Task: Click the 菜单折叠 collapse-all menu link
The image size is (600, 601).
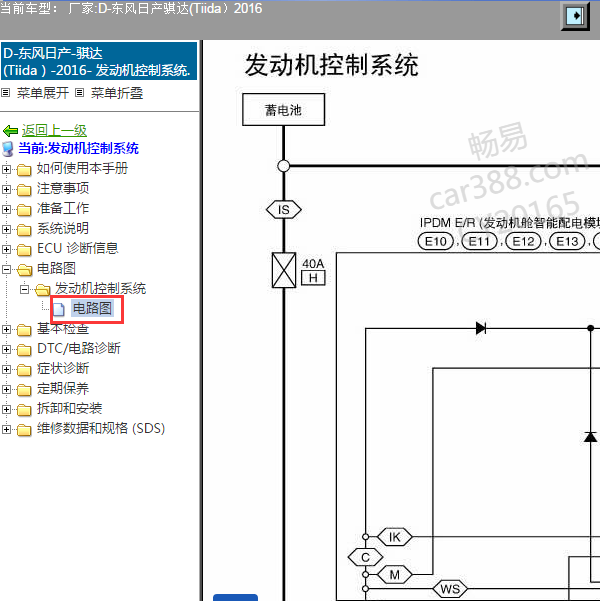Action: point(117,93)
